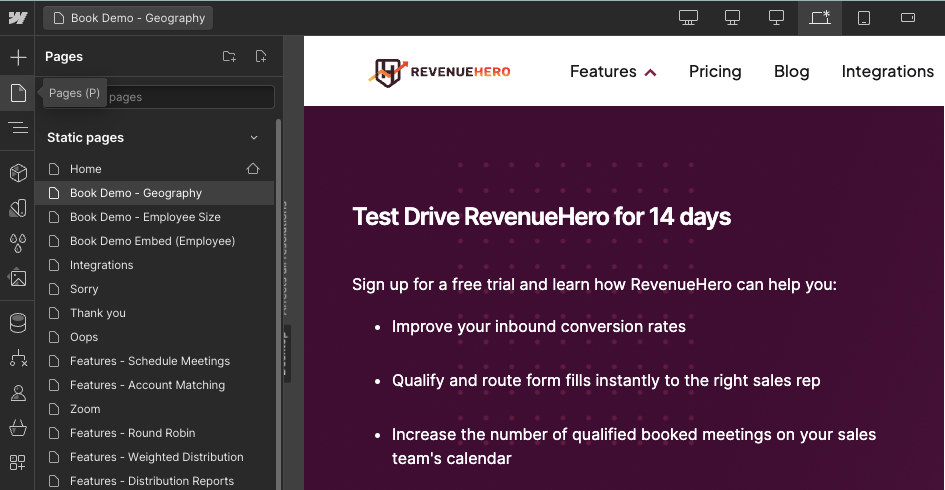This screenshot has height=490, width=945.
Task: Open the Oops page
Action: (154, 338)
